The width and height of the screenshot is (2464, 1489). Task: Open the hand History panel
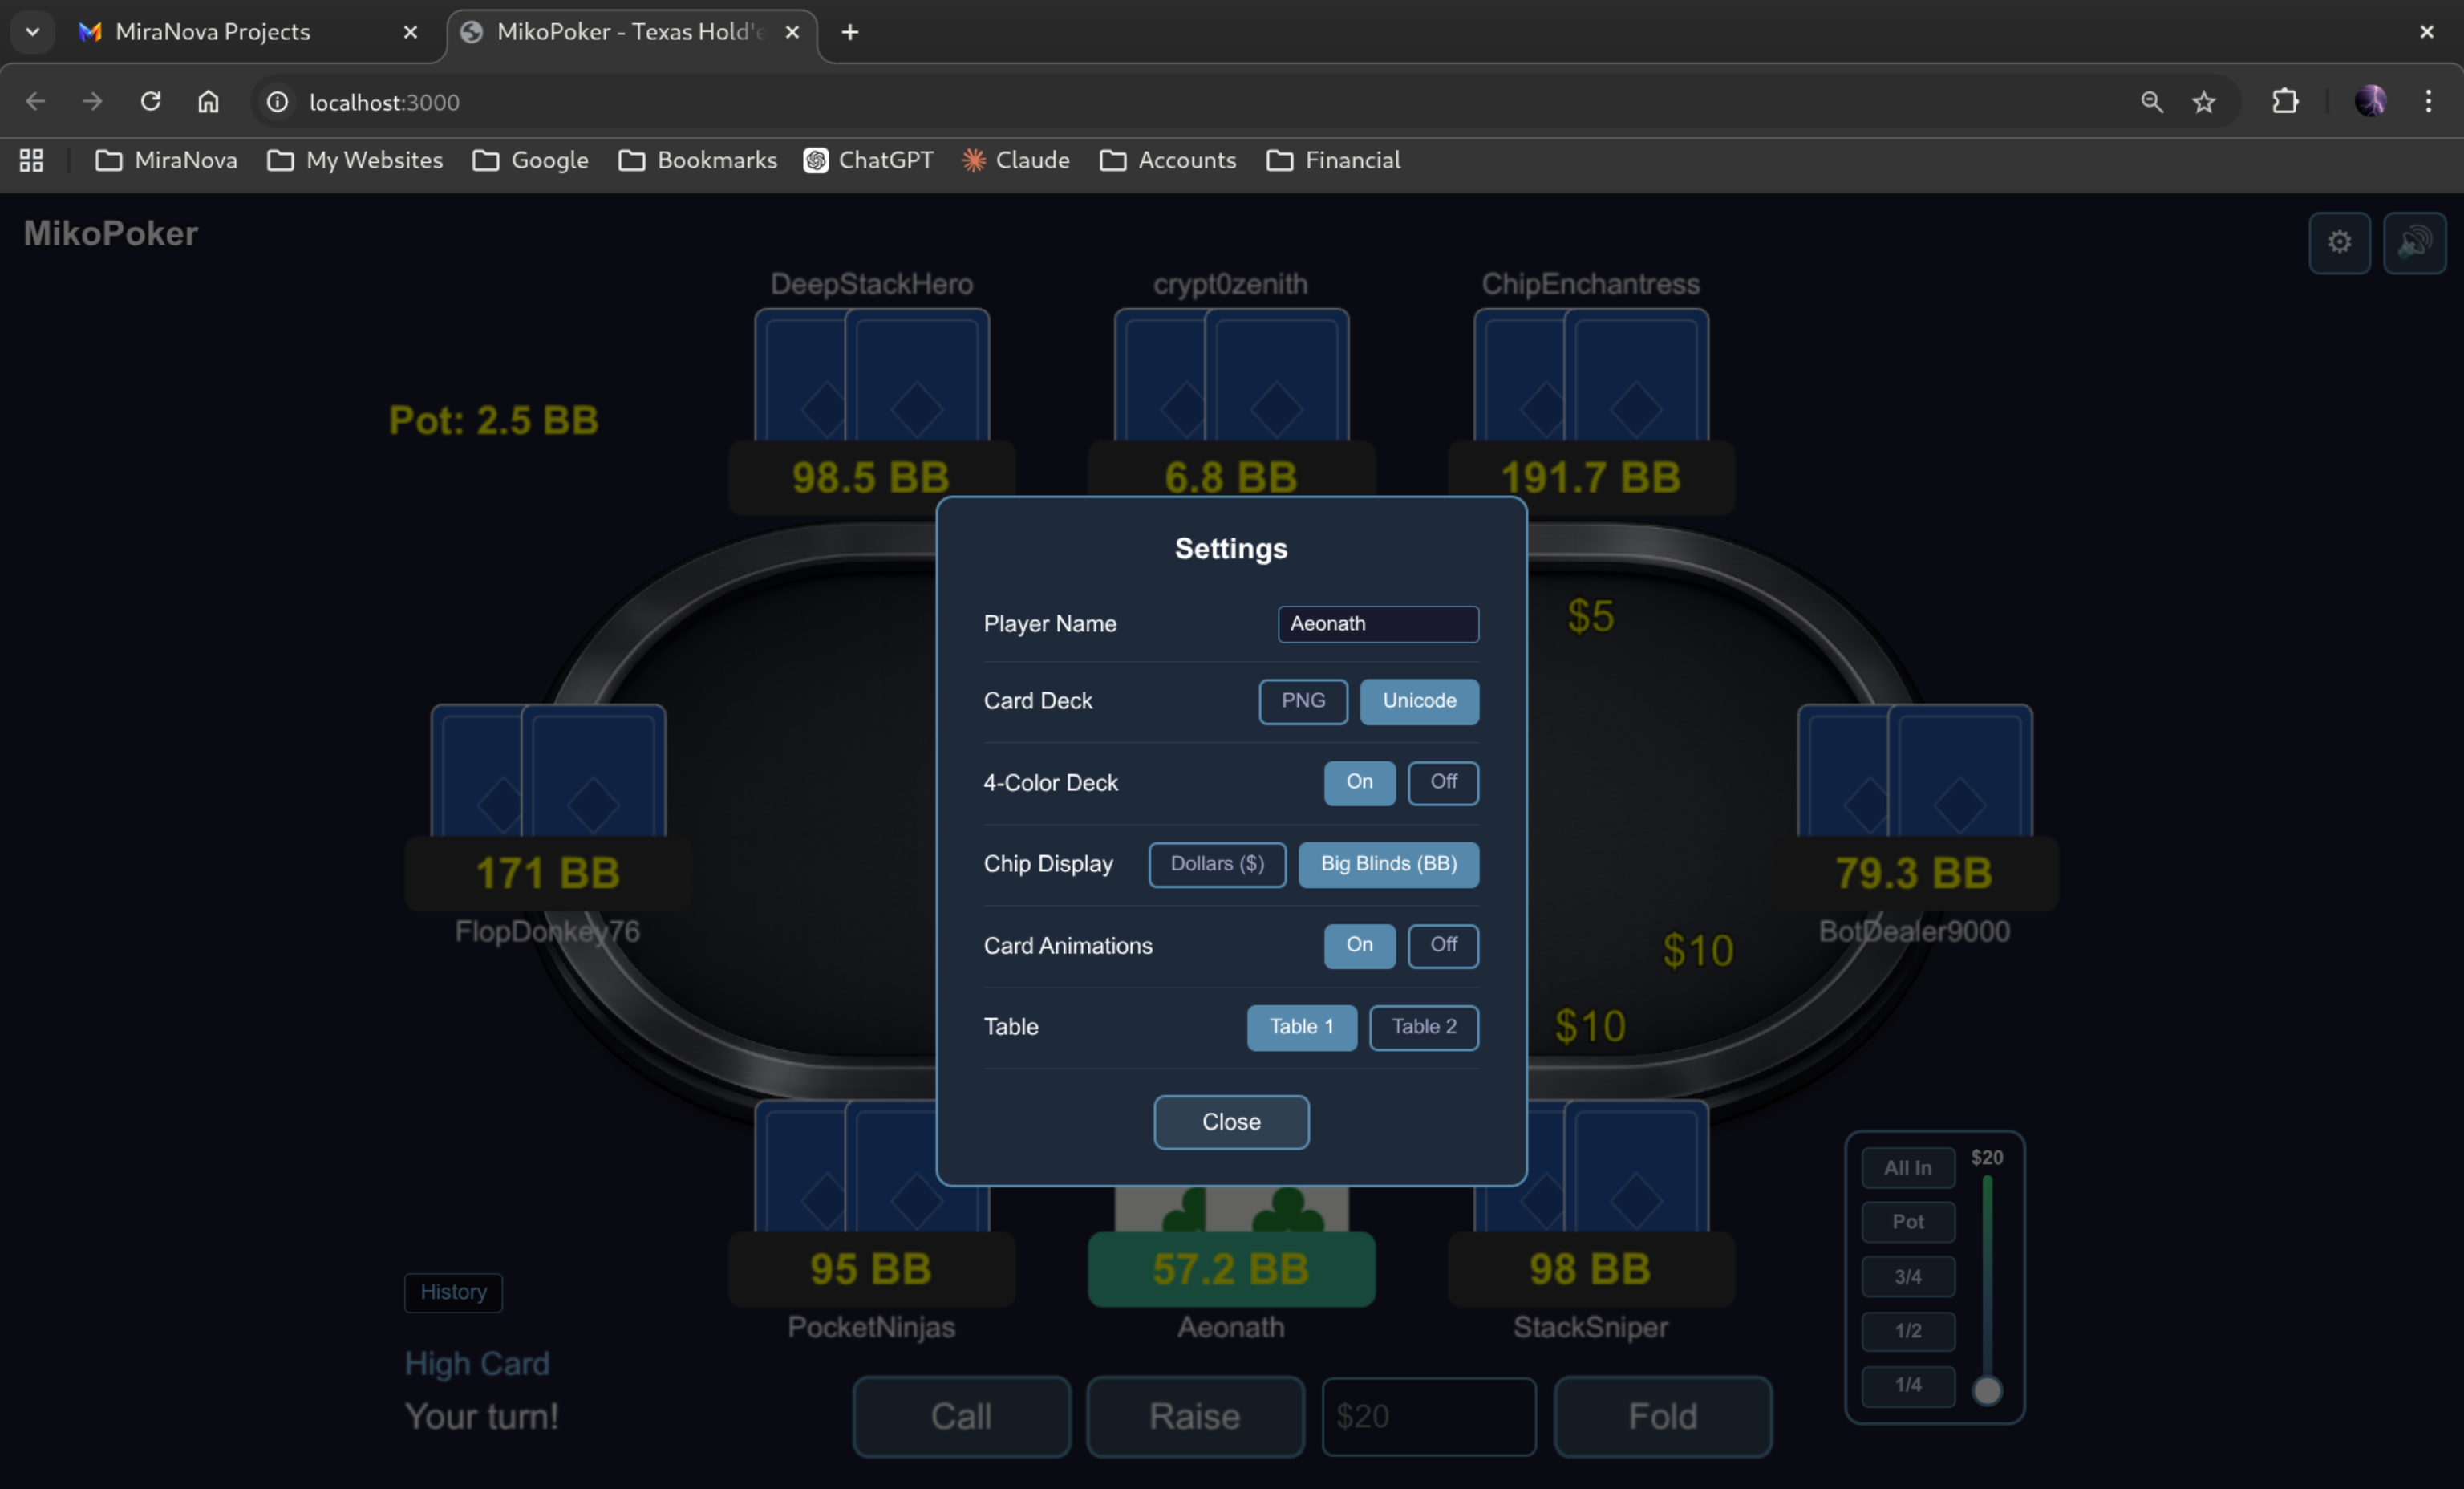(x=452, y=1292)
